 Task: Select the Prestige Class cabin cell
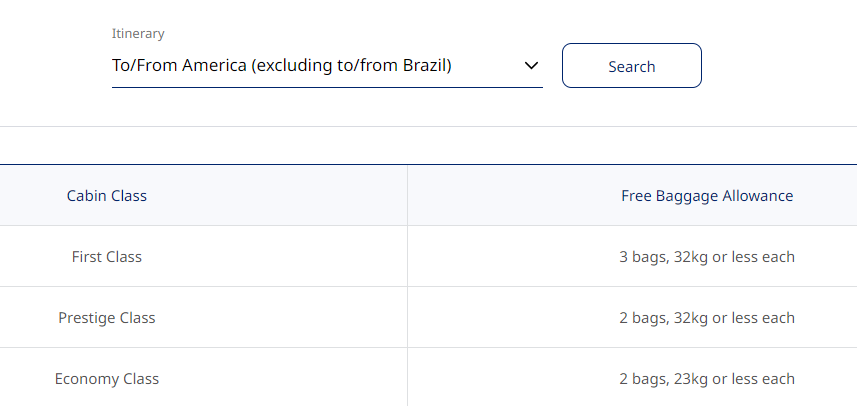(x=107, y=318)
